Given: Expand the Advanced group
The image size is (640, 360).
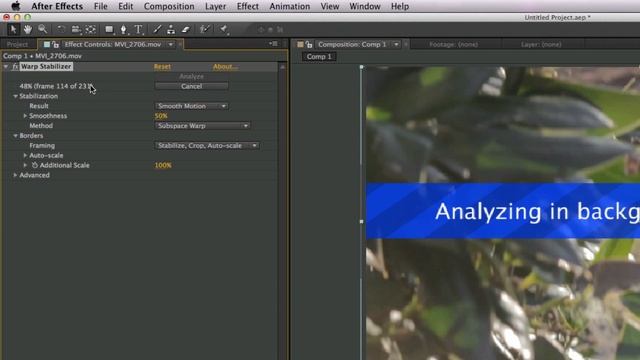Looking at the screenshot, I should click(x=15, y=175).
